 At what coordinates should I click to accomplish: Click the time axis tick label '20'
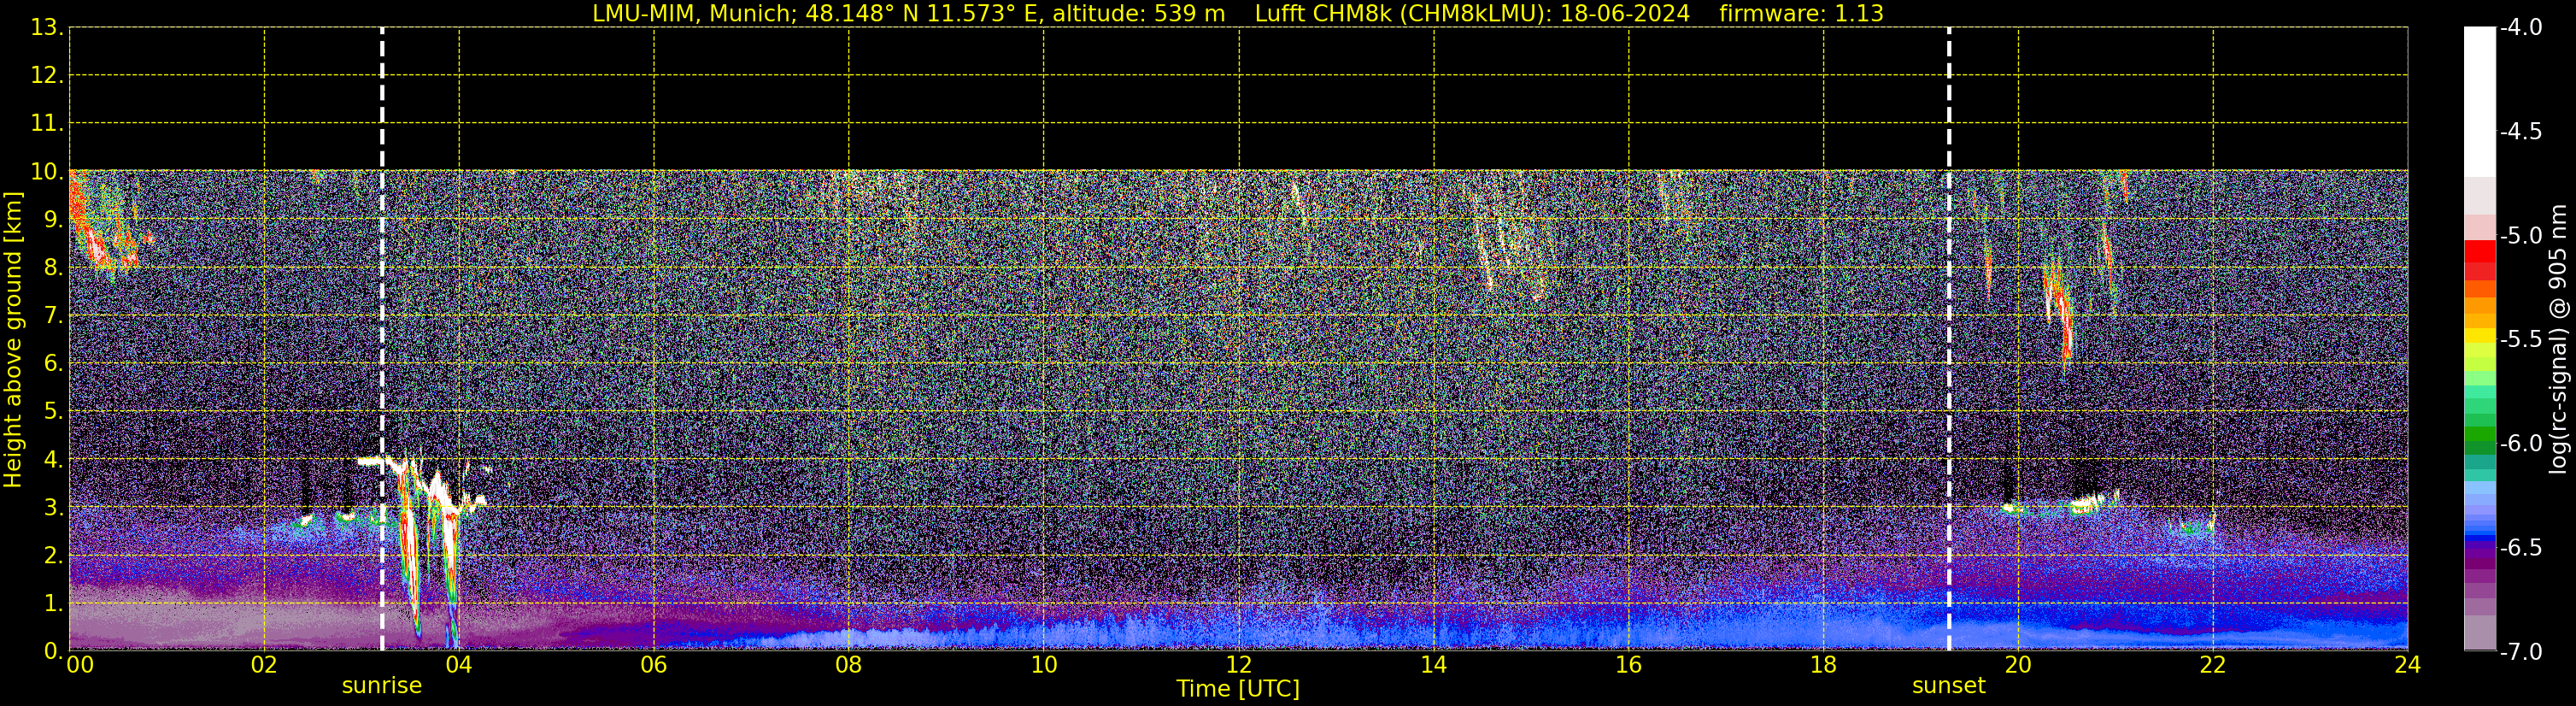pos(2019,665)
